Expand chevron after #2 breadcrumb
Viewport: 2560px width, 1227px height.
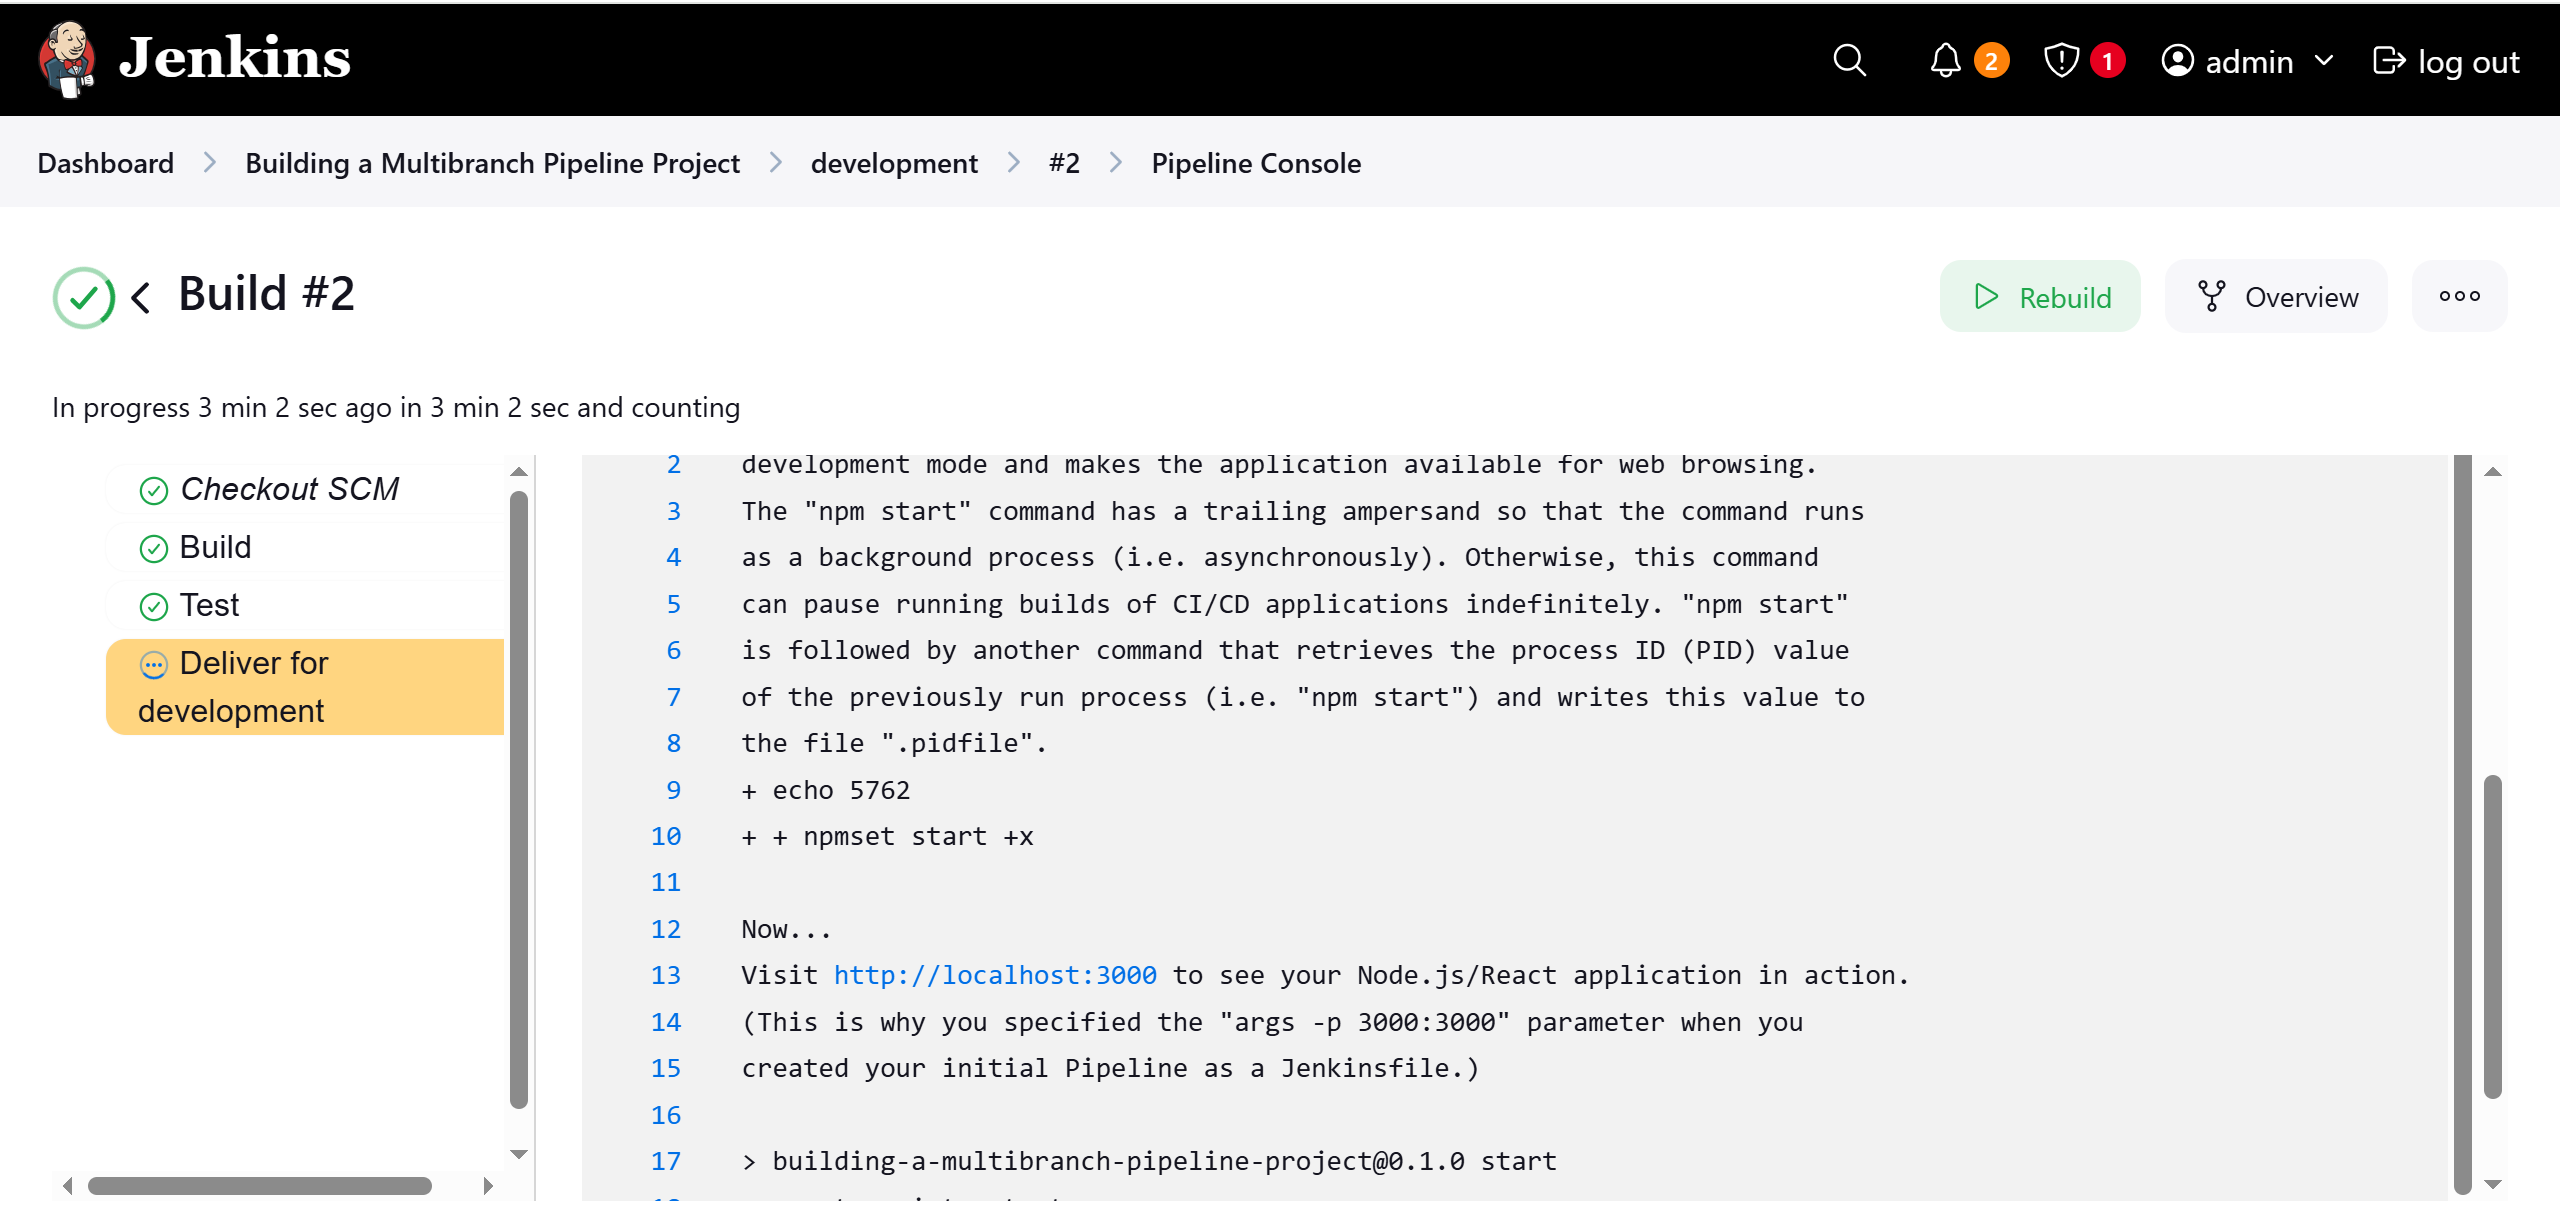point(1115,162)
